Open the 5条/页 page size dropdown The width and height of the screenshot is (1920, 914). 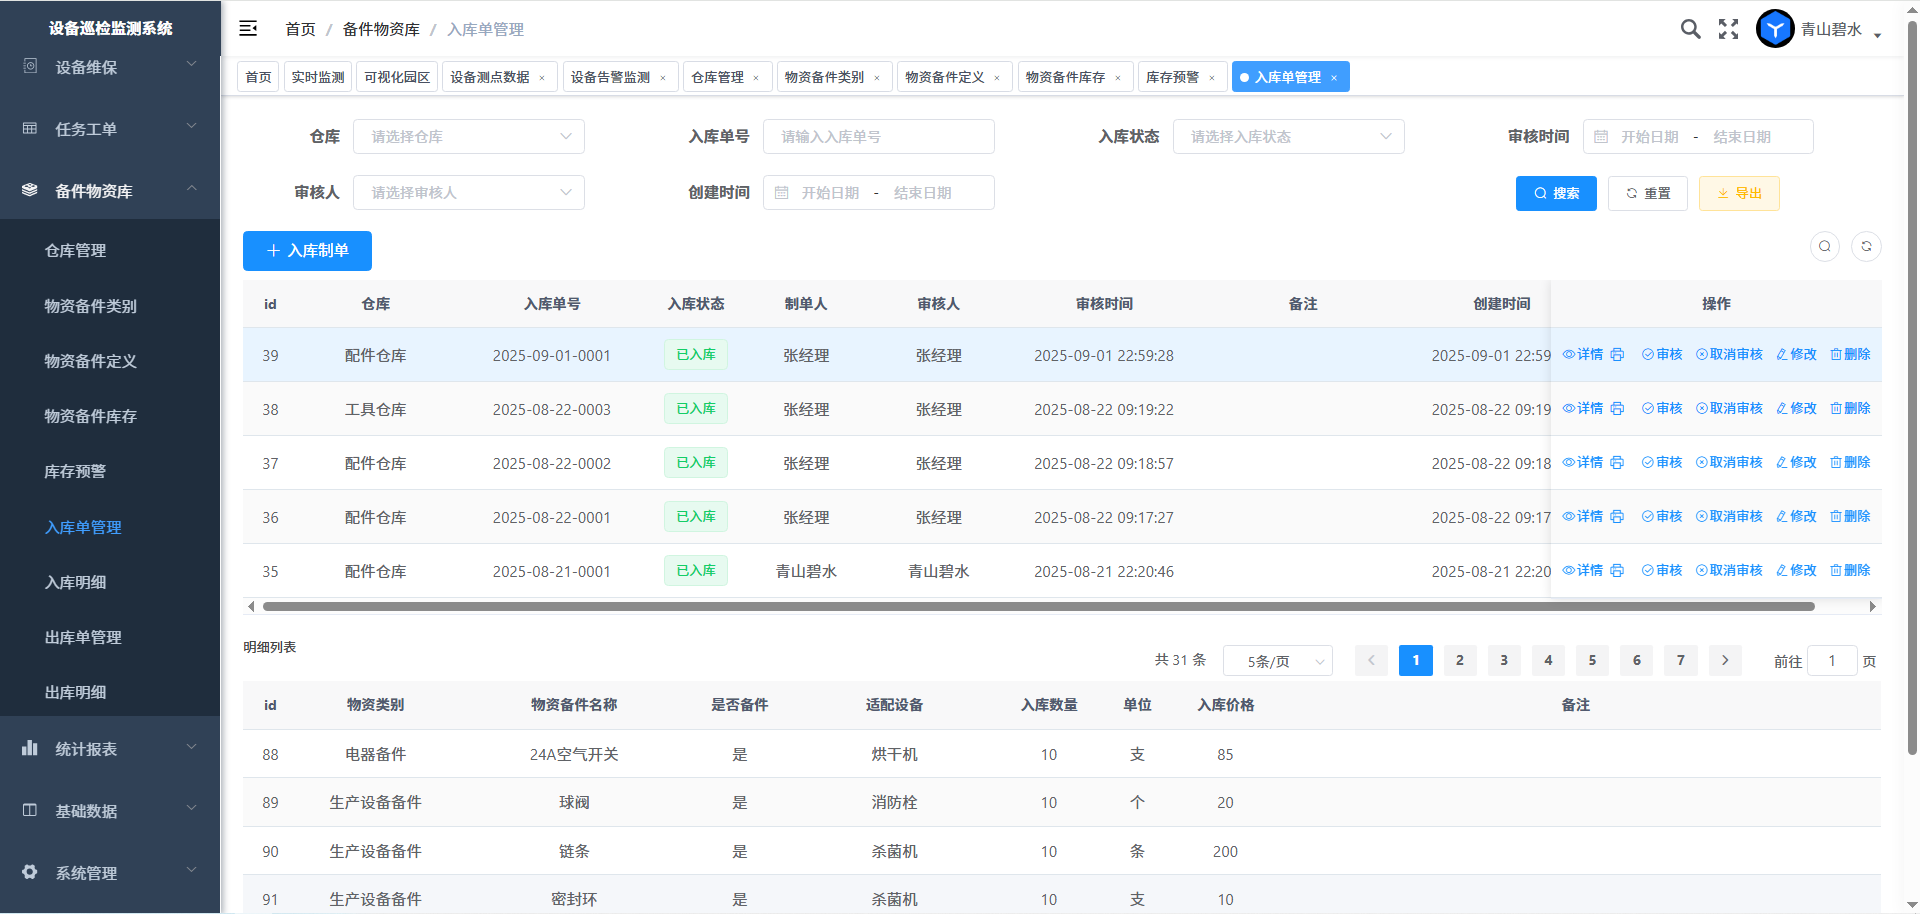coord(1277,661)
